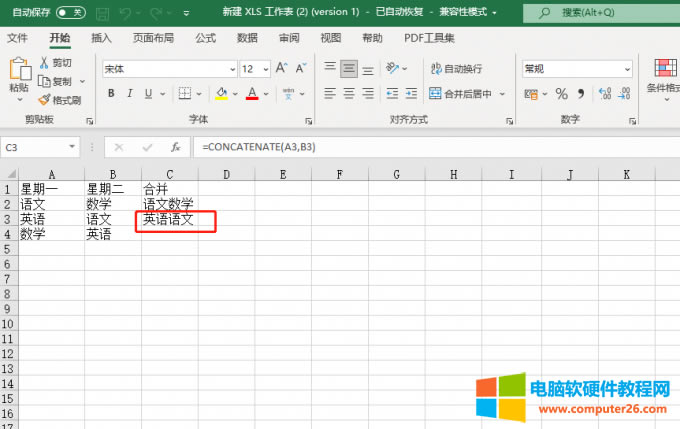
Task: Click Merge and Center (合并后居中)
Action: (460, 94)
